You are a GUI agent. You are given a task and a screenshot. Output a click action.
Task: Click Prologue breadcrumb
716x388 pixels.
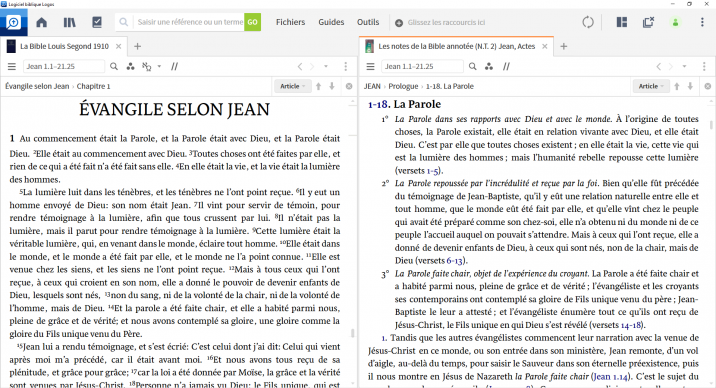point(403,86)
